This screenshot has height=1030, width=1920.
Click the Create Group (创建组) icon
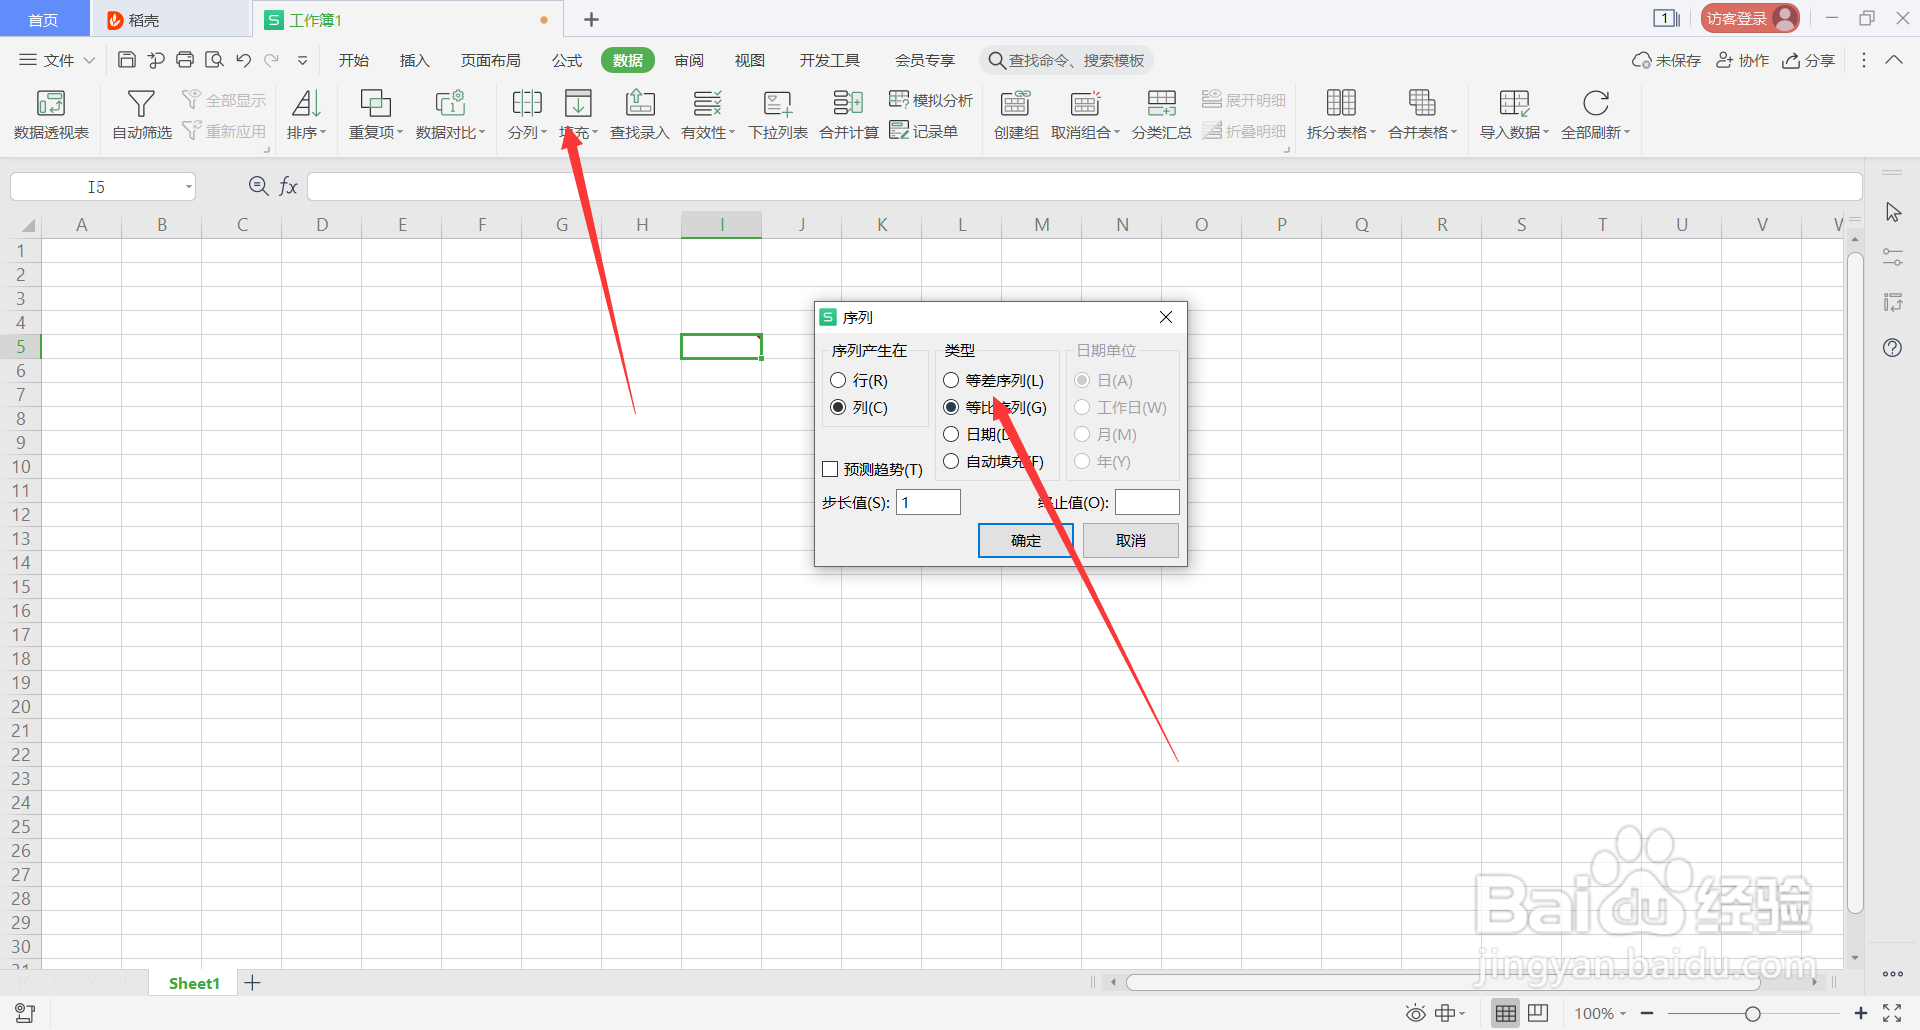click(x=1016, y=114)
